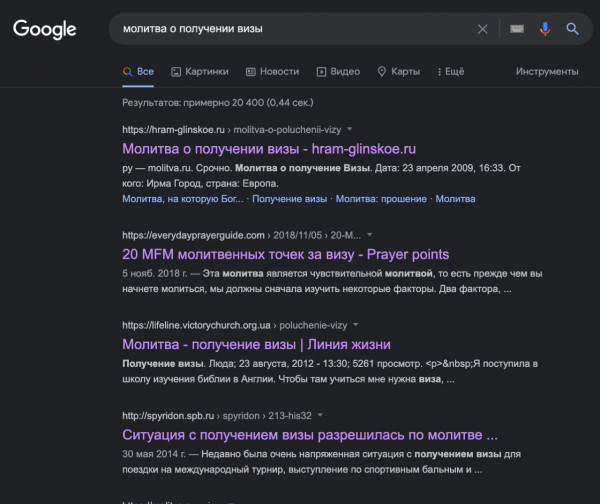
Task: Expand options arrow for hram-glinskoe.ru result
Action: coord(349,129)
